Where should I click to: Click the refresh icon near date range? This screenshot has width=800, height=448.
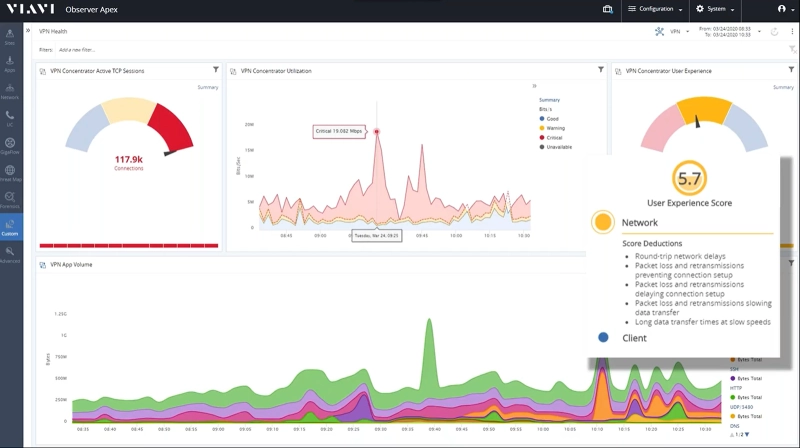pos(775,32)
